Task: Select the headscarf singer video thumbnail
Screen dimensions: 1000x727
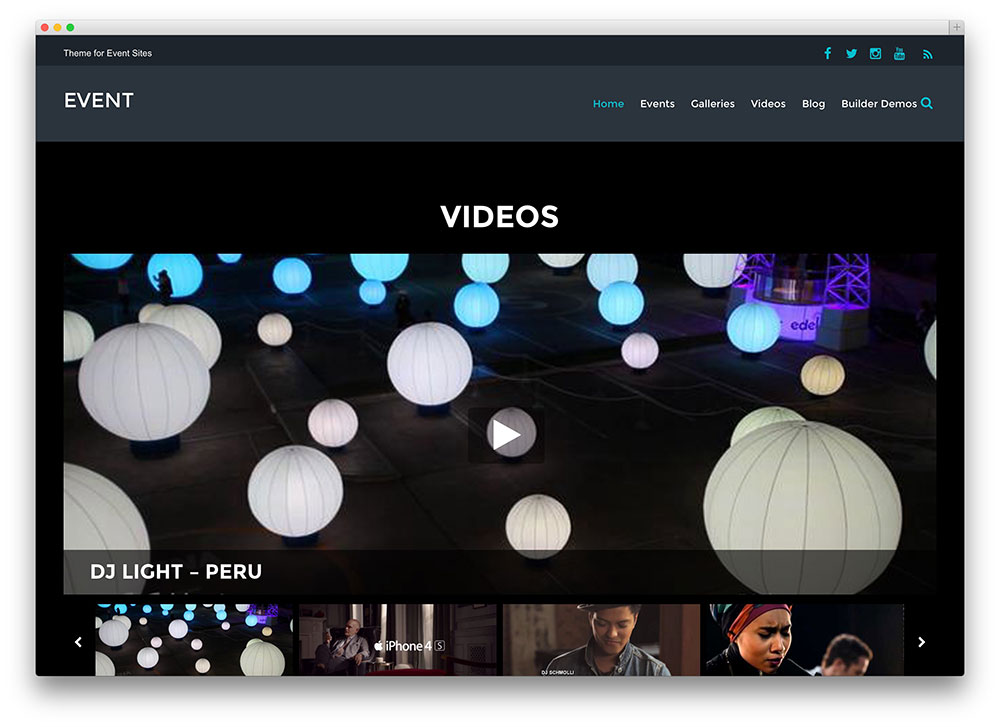Action: tap(805, 640)
